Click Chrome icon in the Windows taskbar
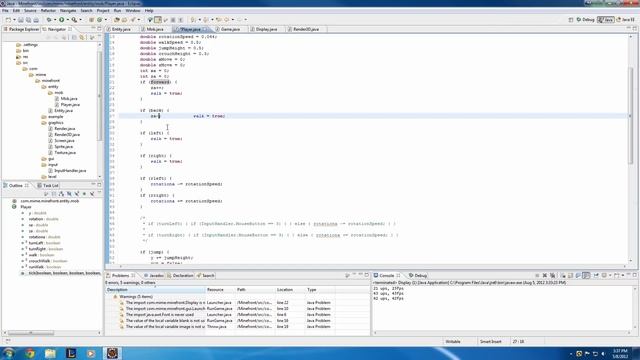Viewport: 640px width, 360px height. 30,353
